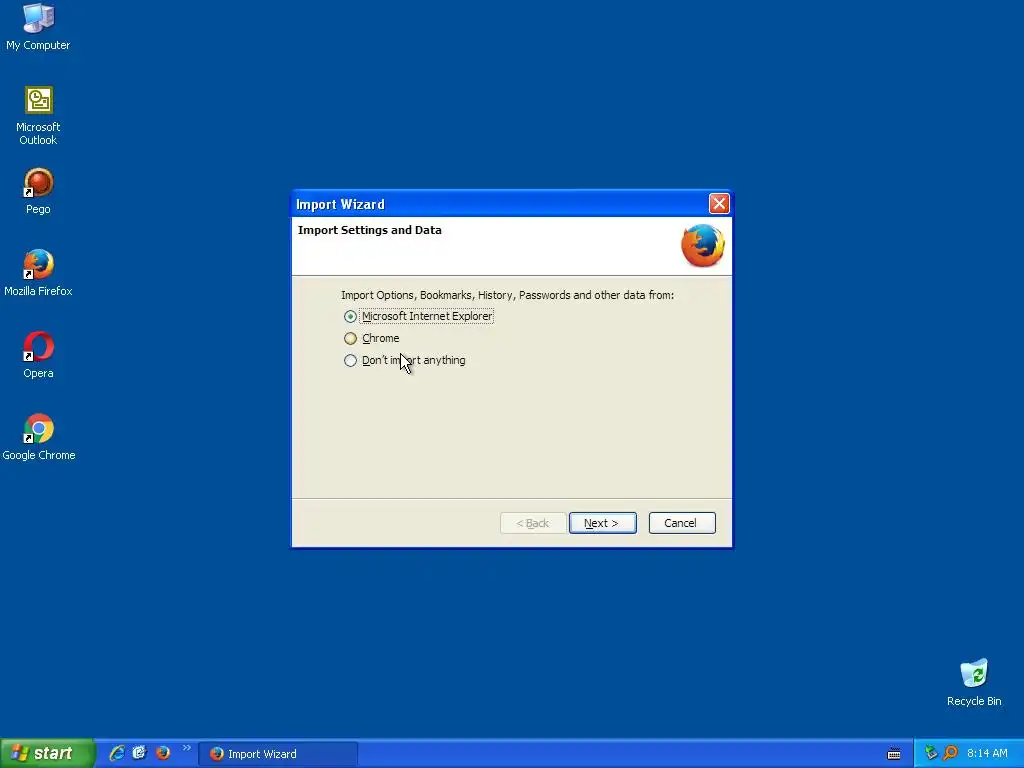Screen dimensions: 1024x768
Task: Select the Pego desktop shortcut
Action: tap(38, 191)
